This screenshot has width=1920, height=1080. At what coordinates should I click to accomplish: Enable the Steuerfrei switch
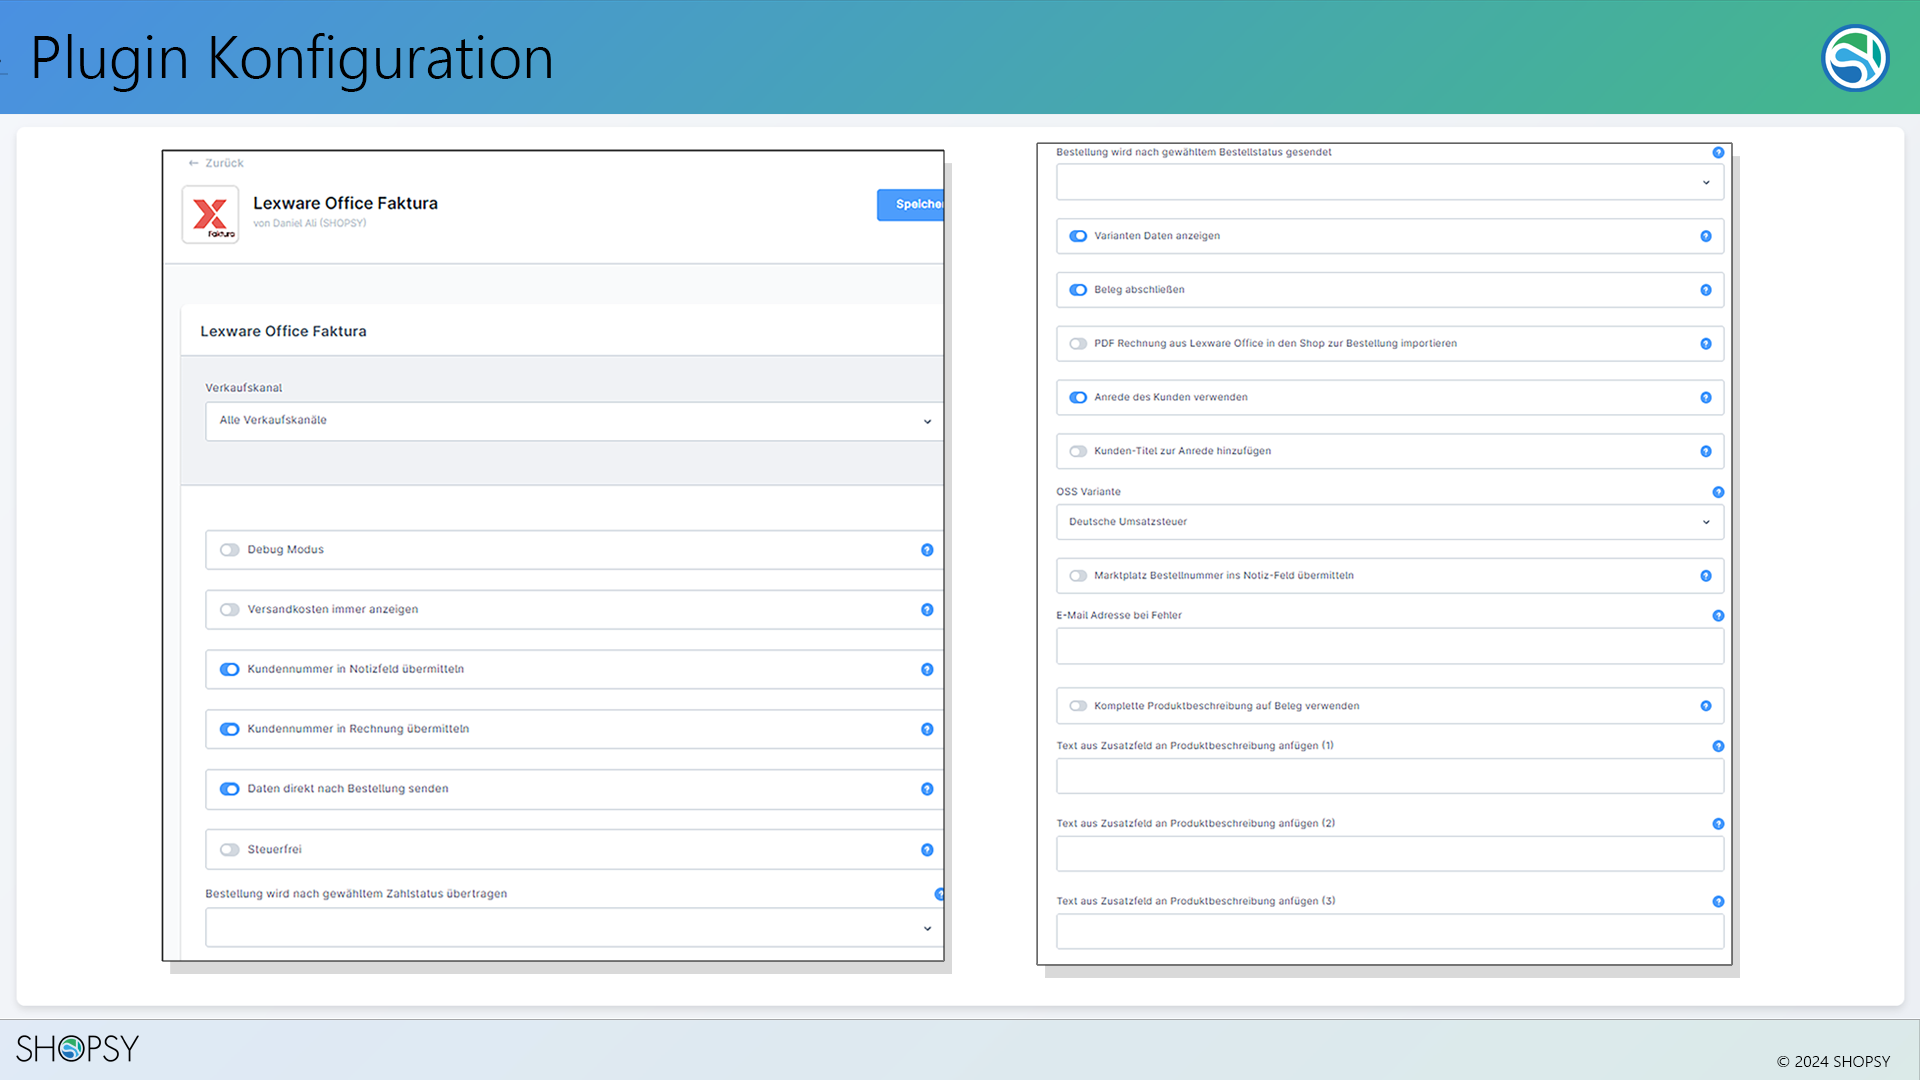230,850
